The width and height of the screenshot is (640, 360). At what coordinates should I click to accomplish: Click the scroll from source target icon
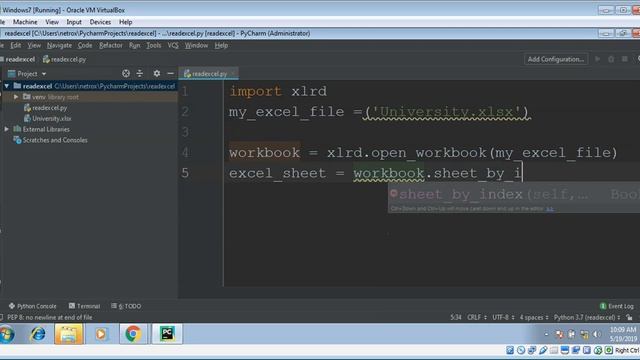pyautogui.click(x=126, y=73)
